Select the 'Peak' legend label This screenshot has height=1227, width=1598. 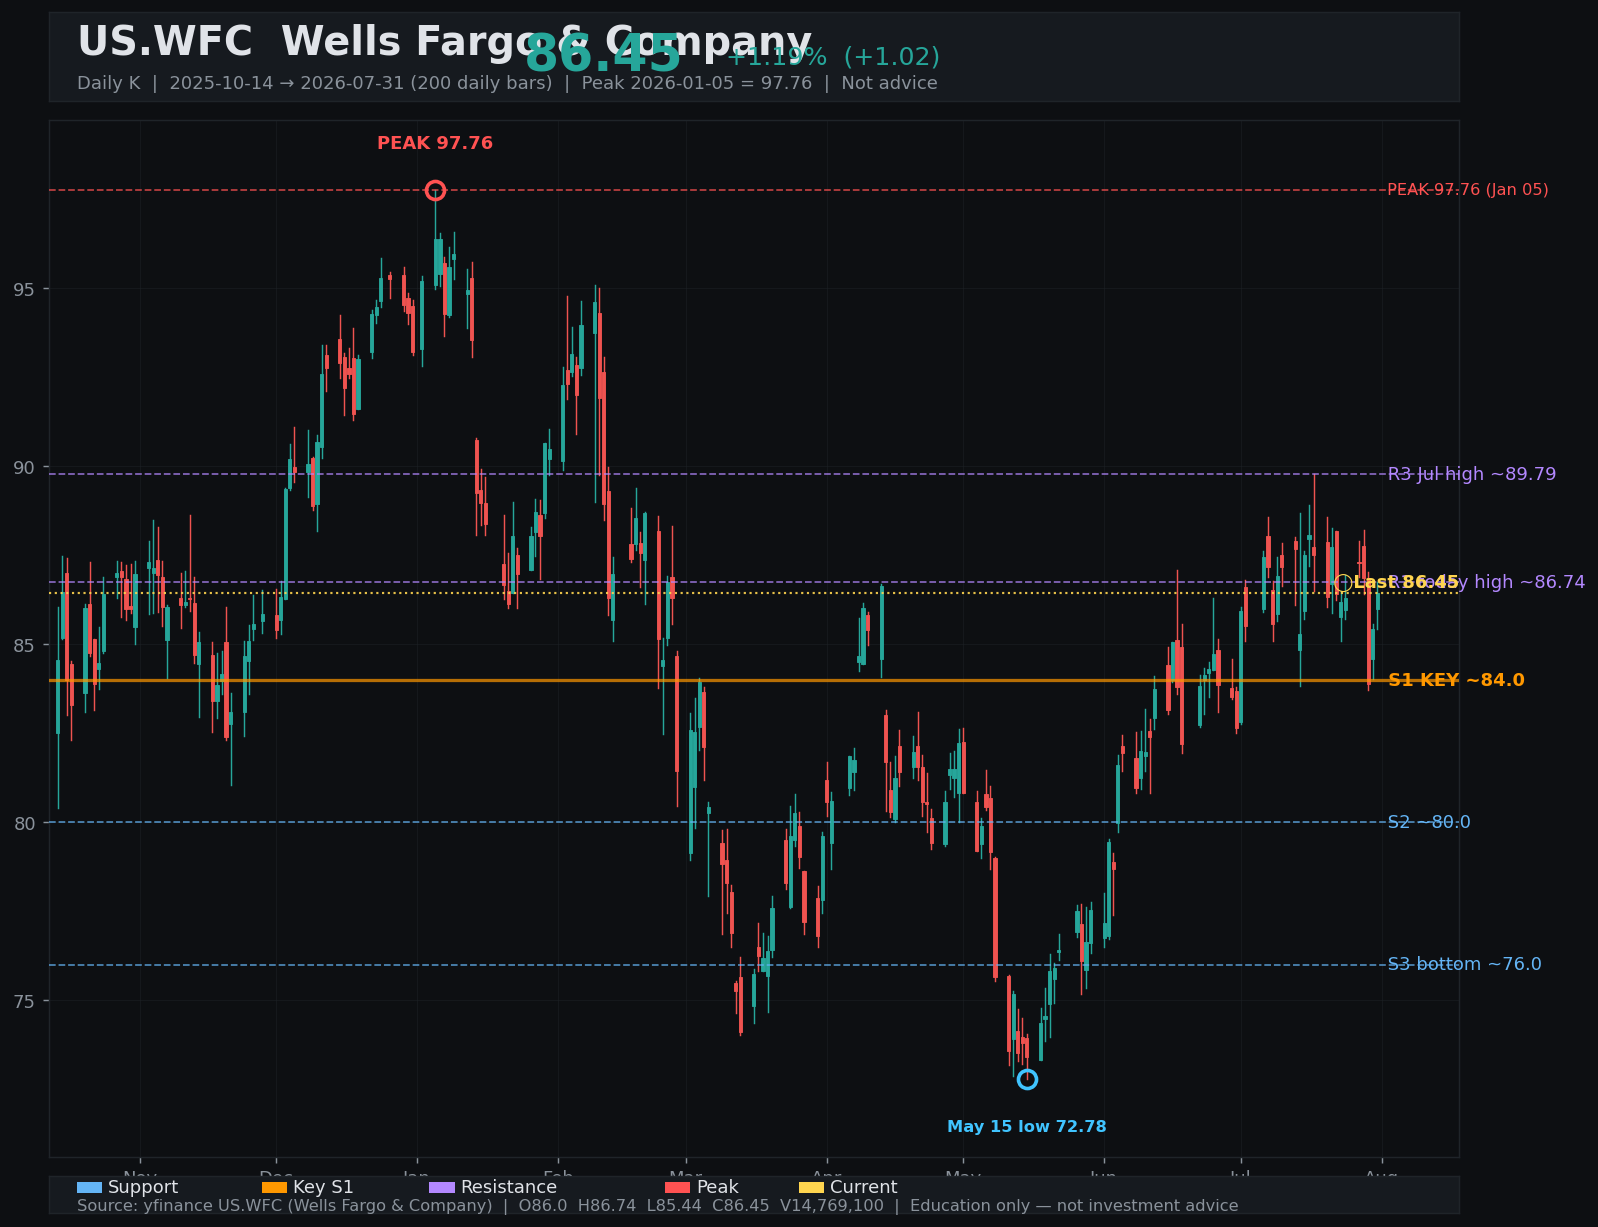(717, 1187)
